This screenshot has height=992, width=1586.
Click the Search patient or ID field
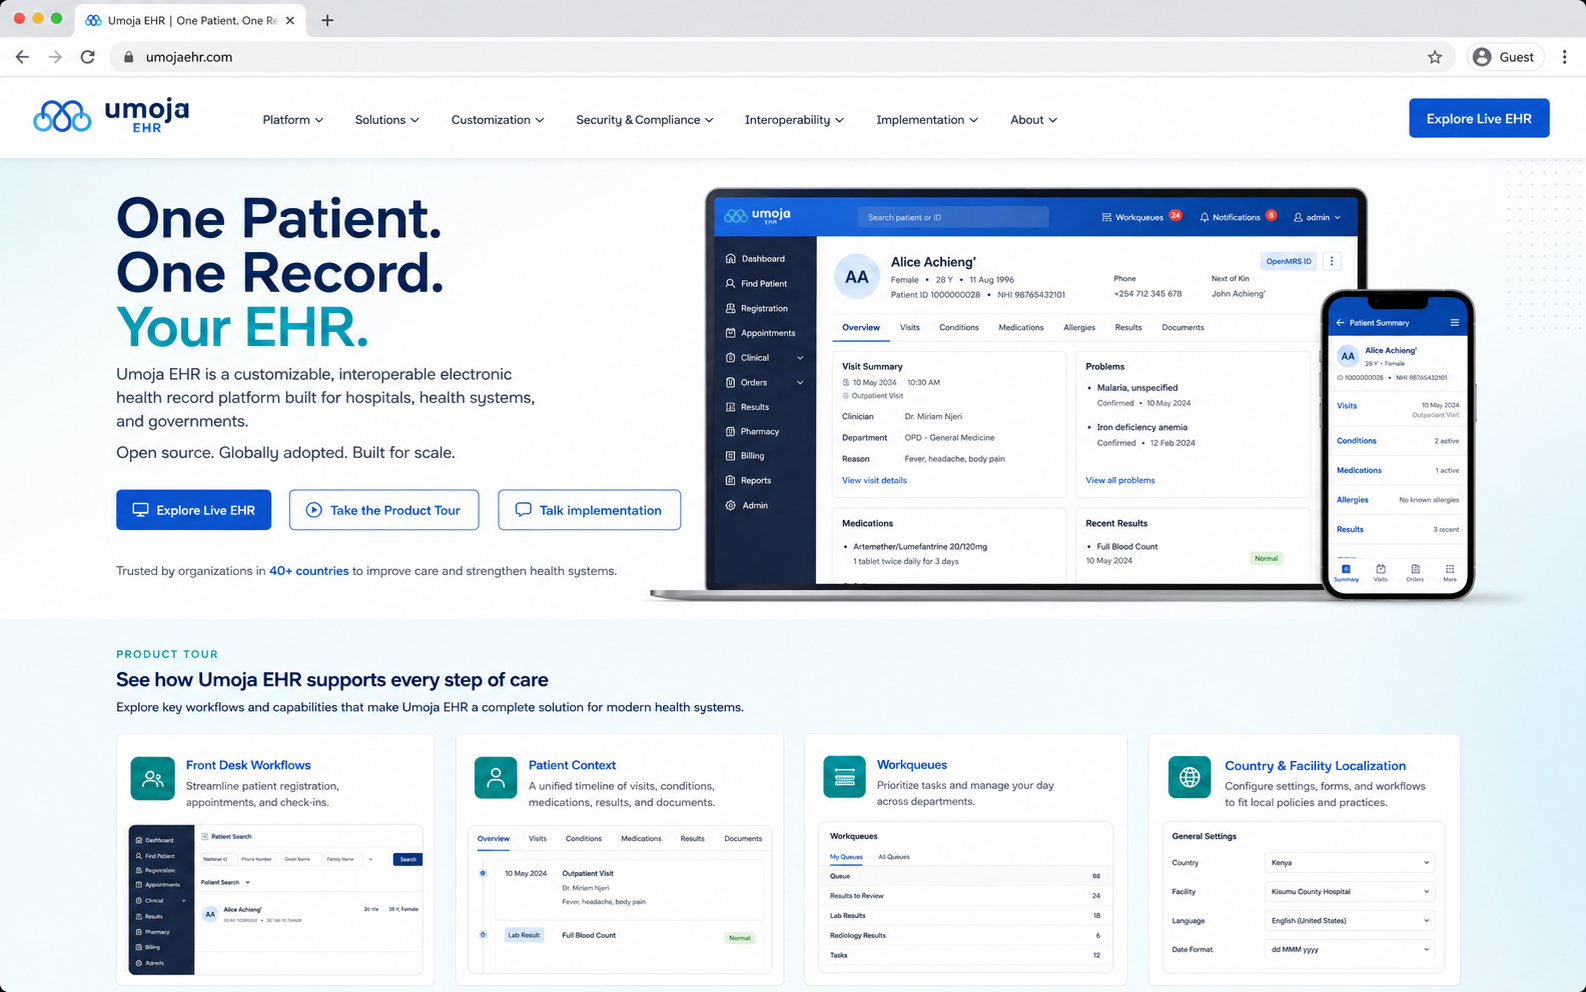click(953, 217)
